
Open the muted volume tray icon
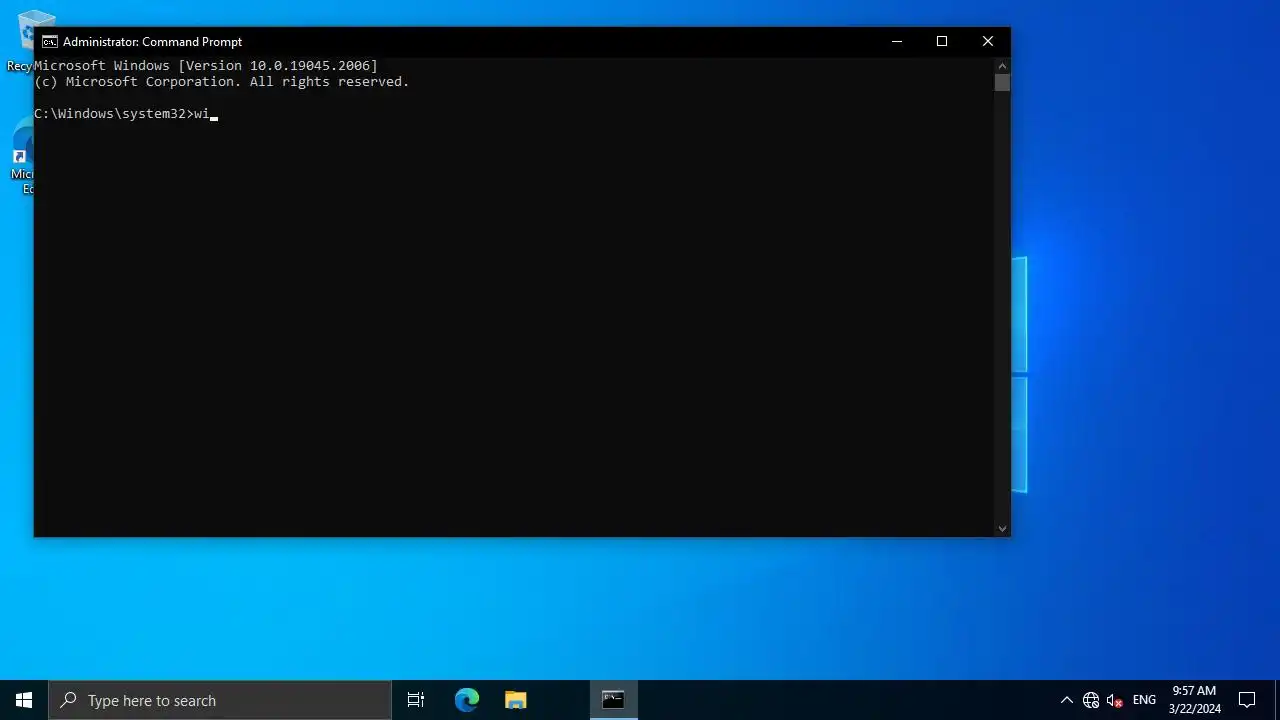tap(1115, 700)
